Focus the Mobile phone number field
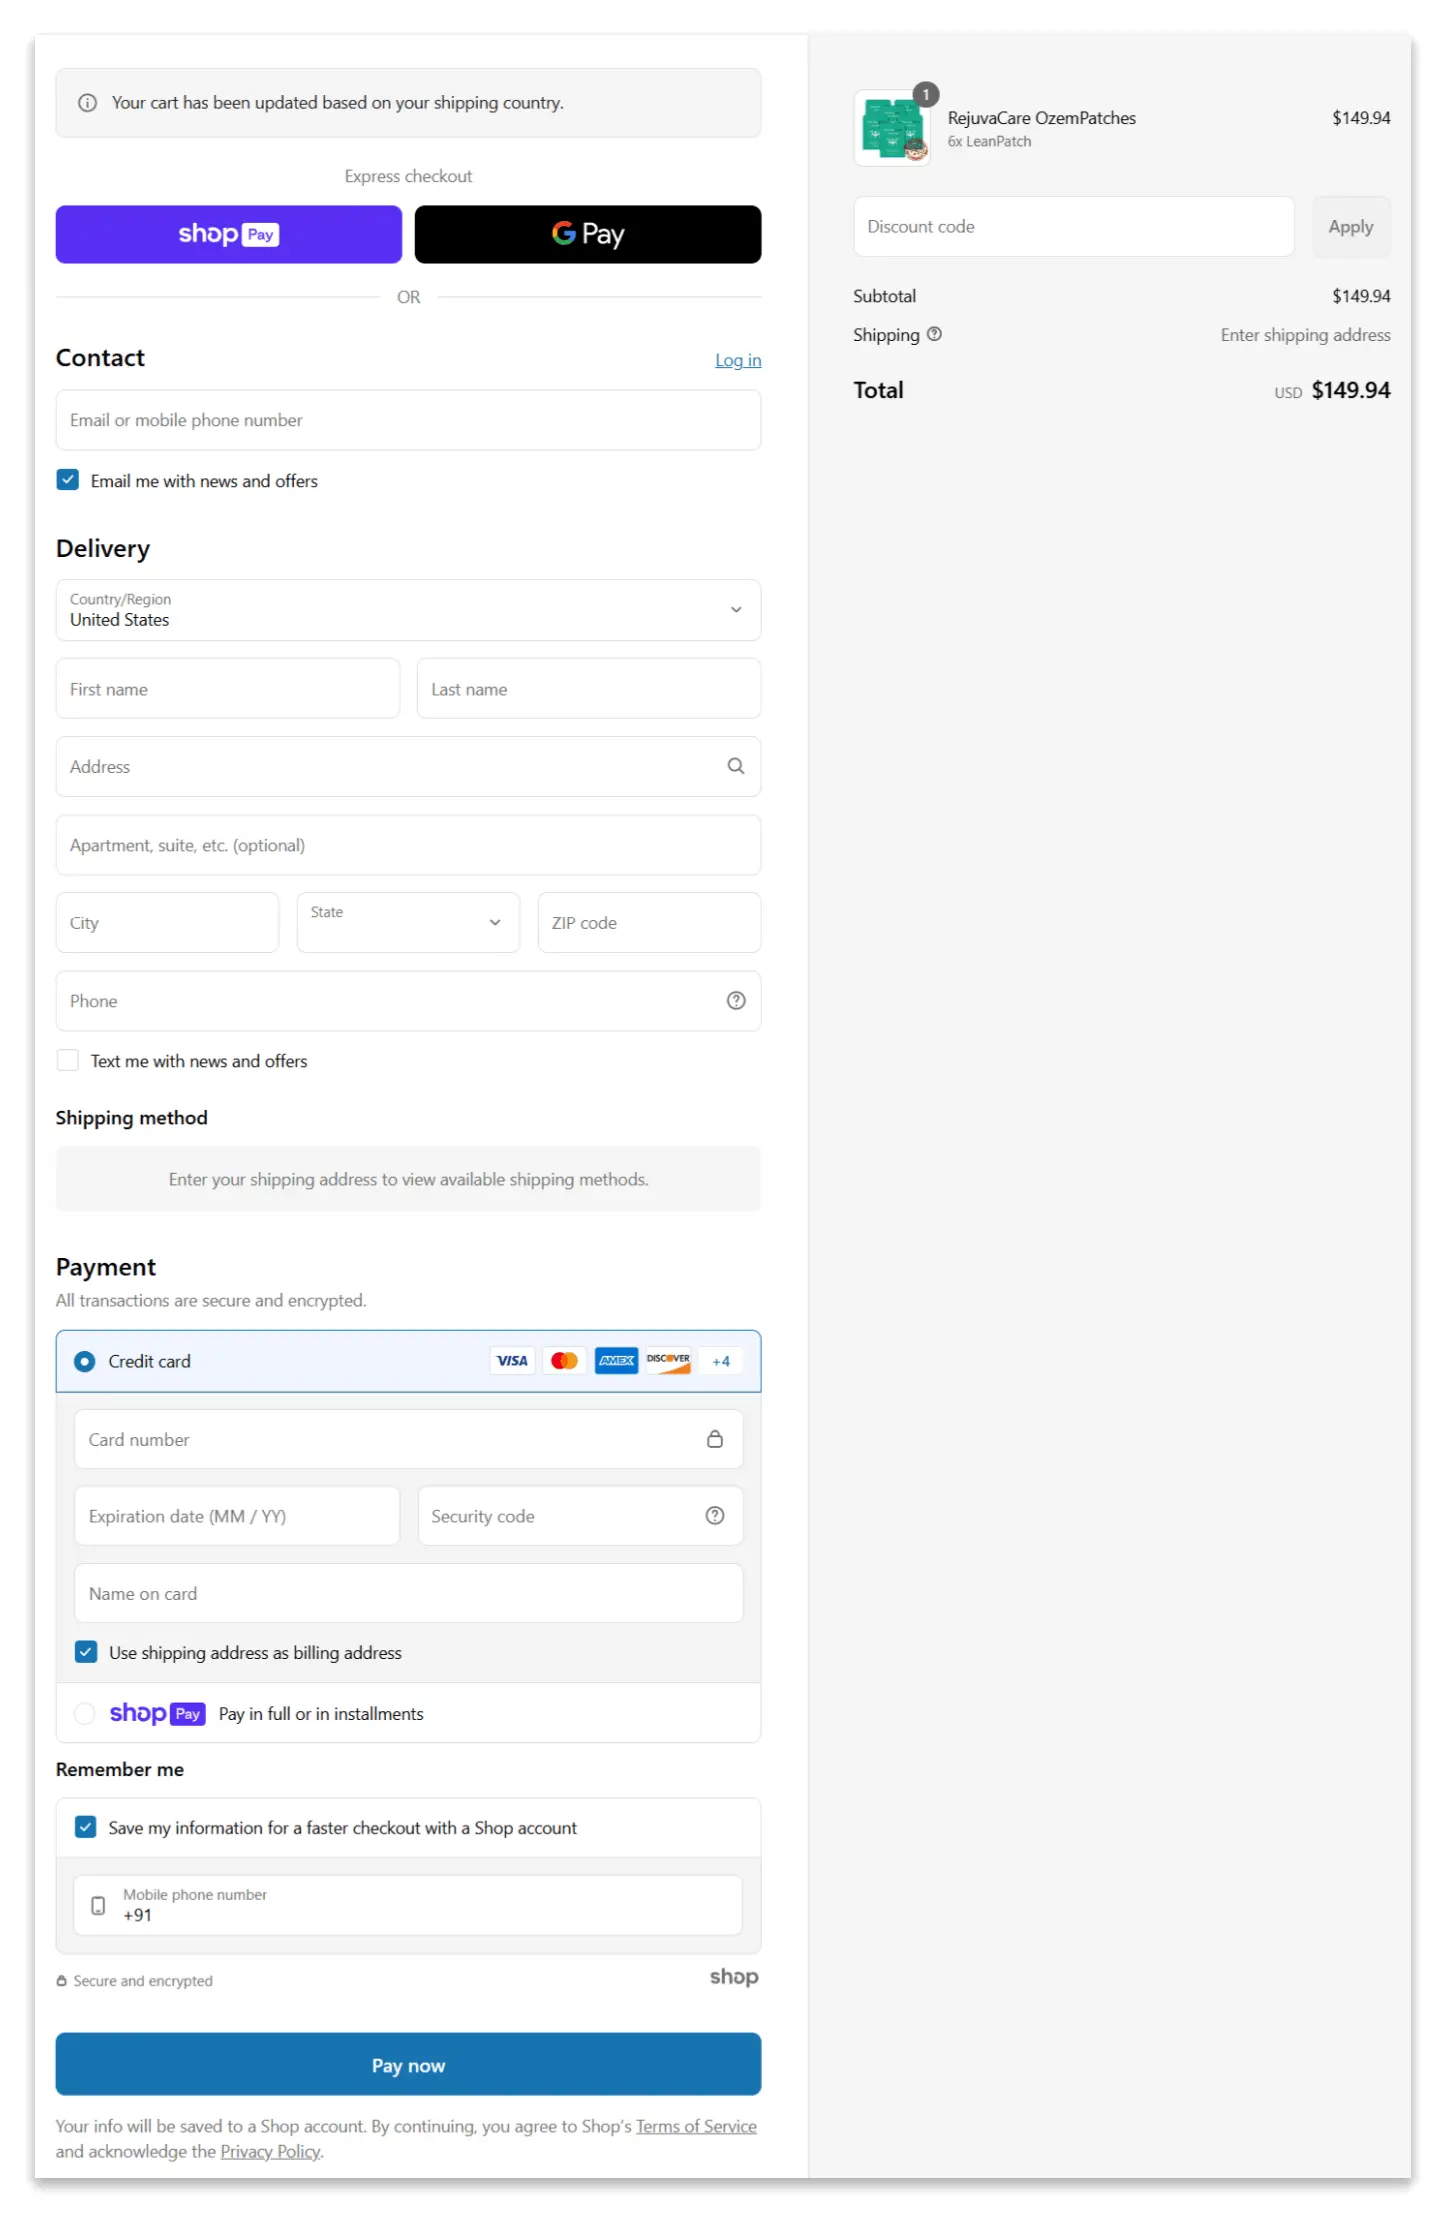Screen dimensions: 1446x2213 coord(408,1905)
